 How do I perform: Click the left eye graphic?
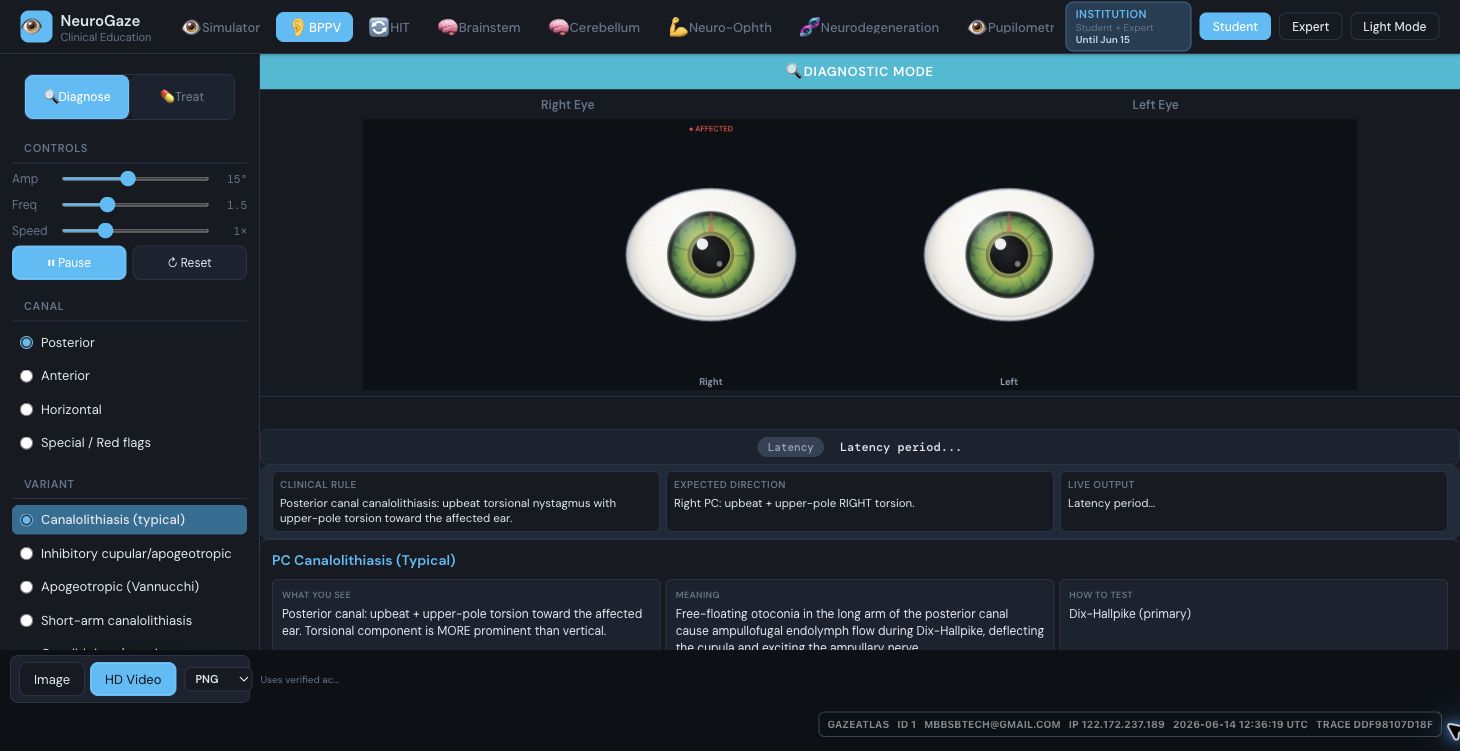[x=1009, y=255]
